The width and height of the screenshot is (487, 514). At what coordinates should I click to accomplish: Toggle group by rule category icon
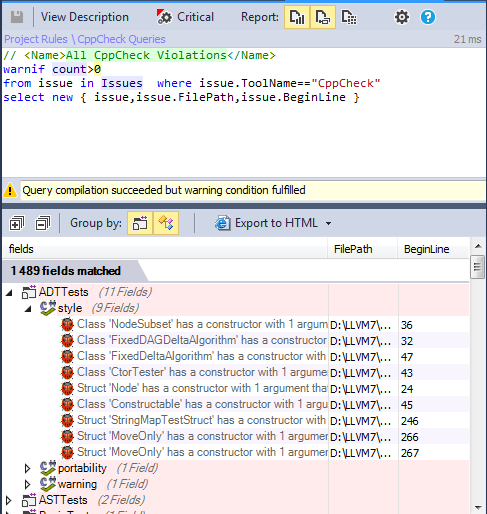pyautogui.click(x=166, y=223)
